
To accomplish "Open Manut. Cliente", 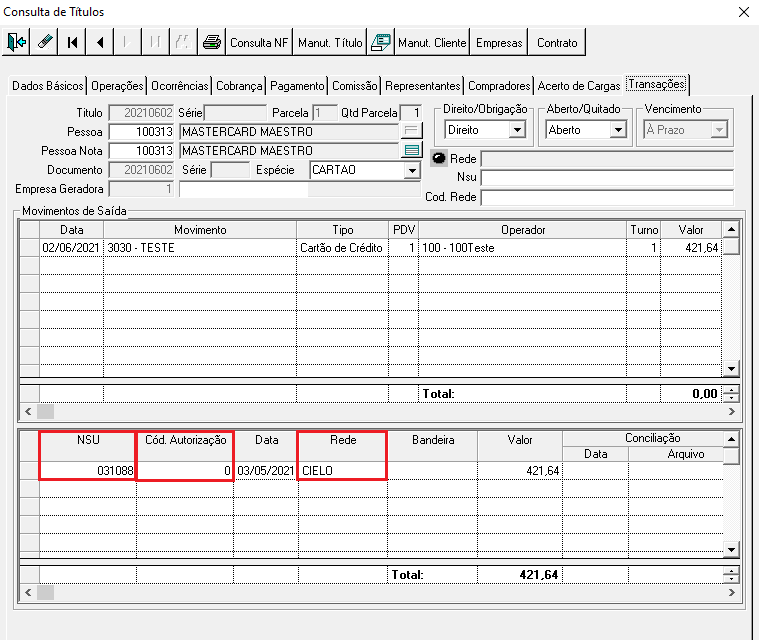I will click(x=432, y=42).
